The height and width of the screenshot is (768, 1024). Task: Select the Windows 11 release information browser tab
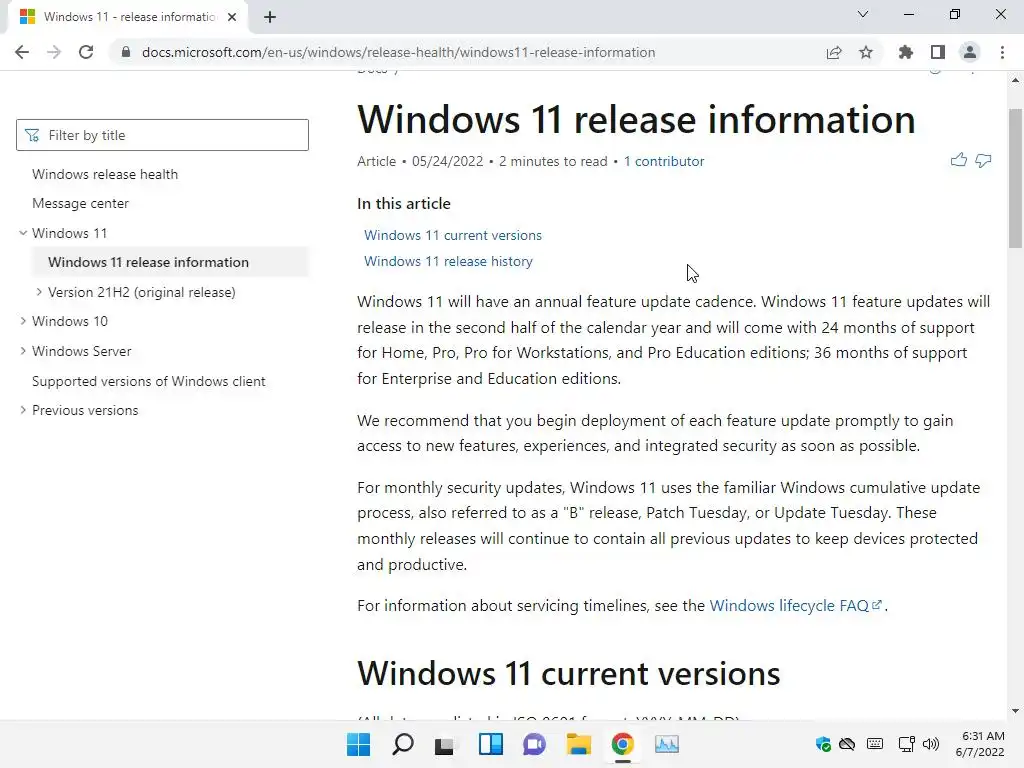(x=128, y=17)
